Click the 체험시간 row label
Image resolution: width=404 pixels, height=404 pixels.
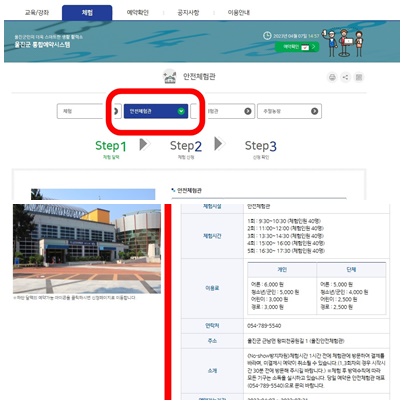click(212, 236)
